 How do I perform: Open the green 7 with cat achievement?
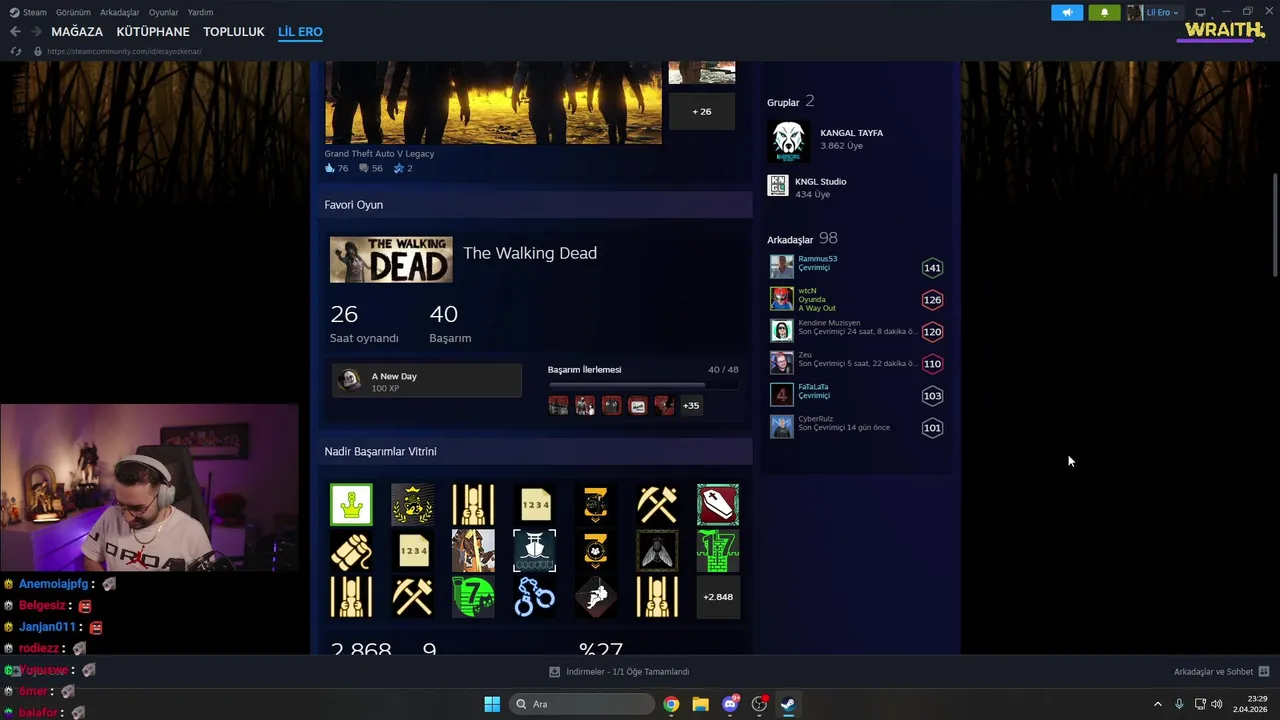(473, 597)
